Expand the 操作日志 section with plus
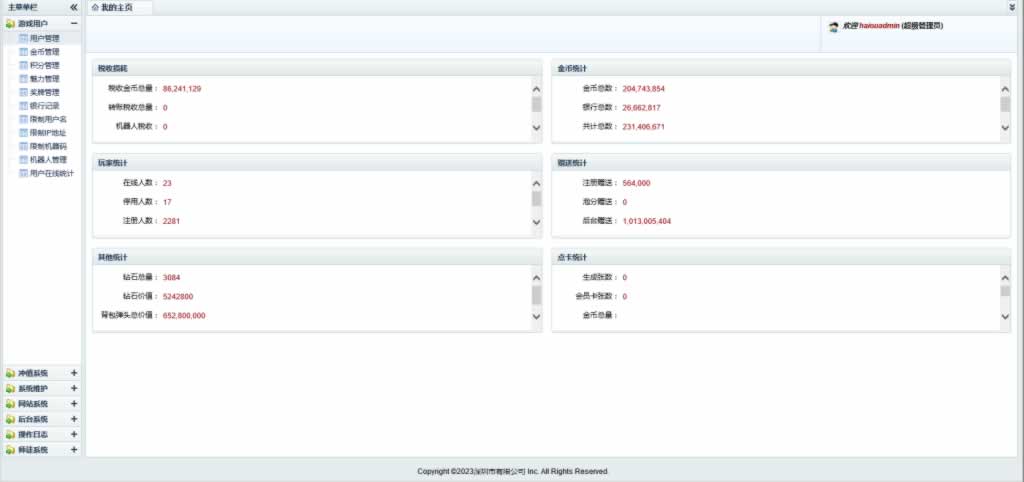 point(74,435)
